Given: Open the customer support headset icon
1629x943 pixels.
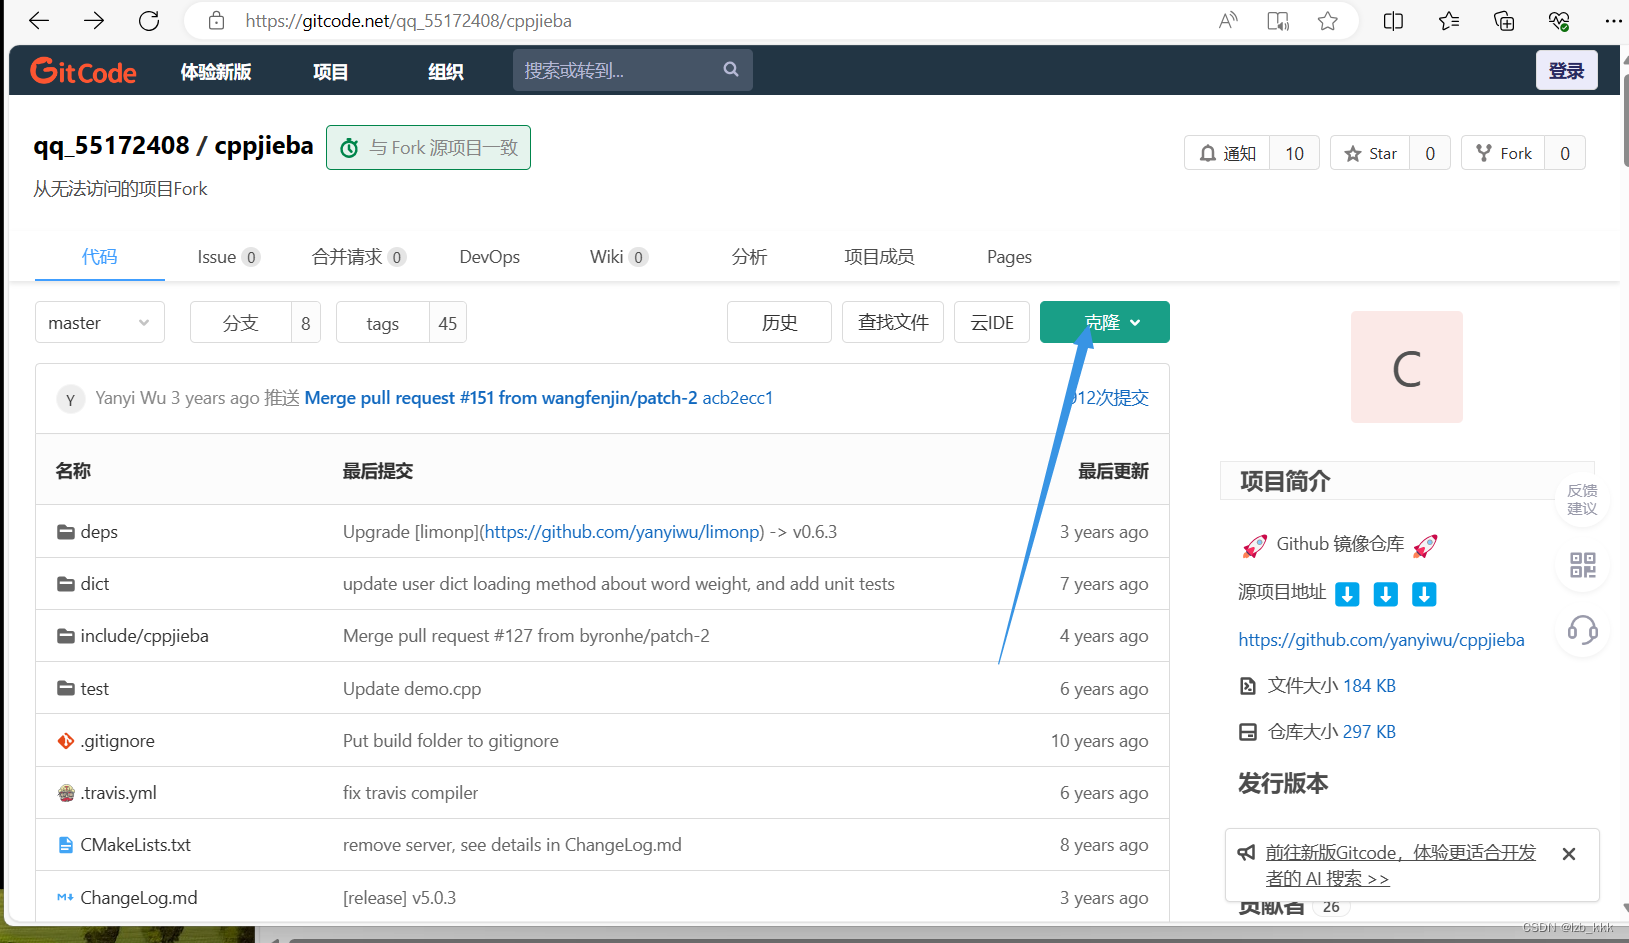Looking at the screenshot, I should 1582,630.
